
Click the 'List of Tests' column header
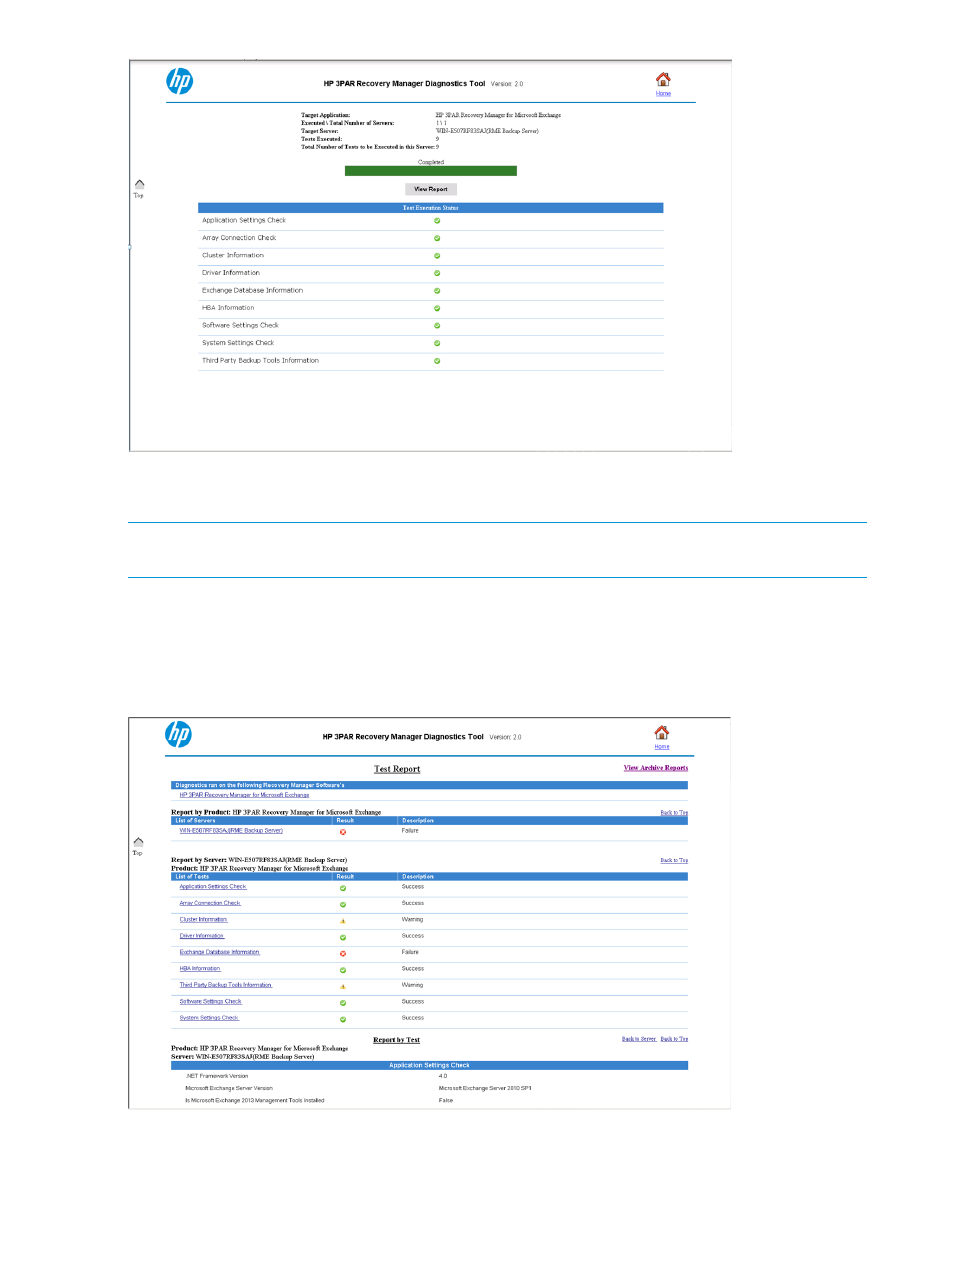(x=192, y=877)
